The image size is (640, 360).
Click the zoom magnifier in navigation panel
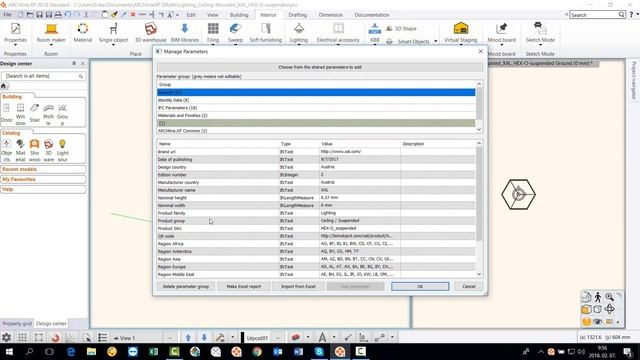(609, 297)
